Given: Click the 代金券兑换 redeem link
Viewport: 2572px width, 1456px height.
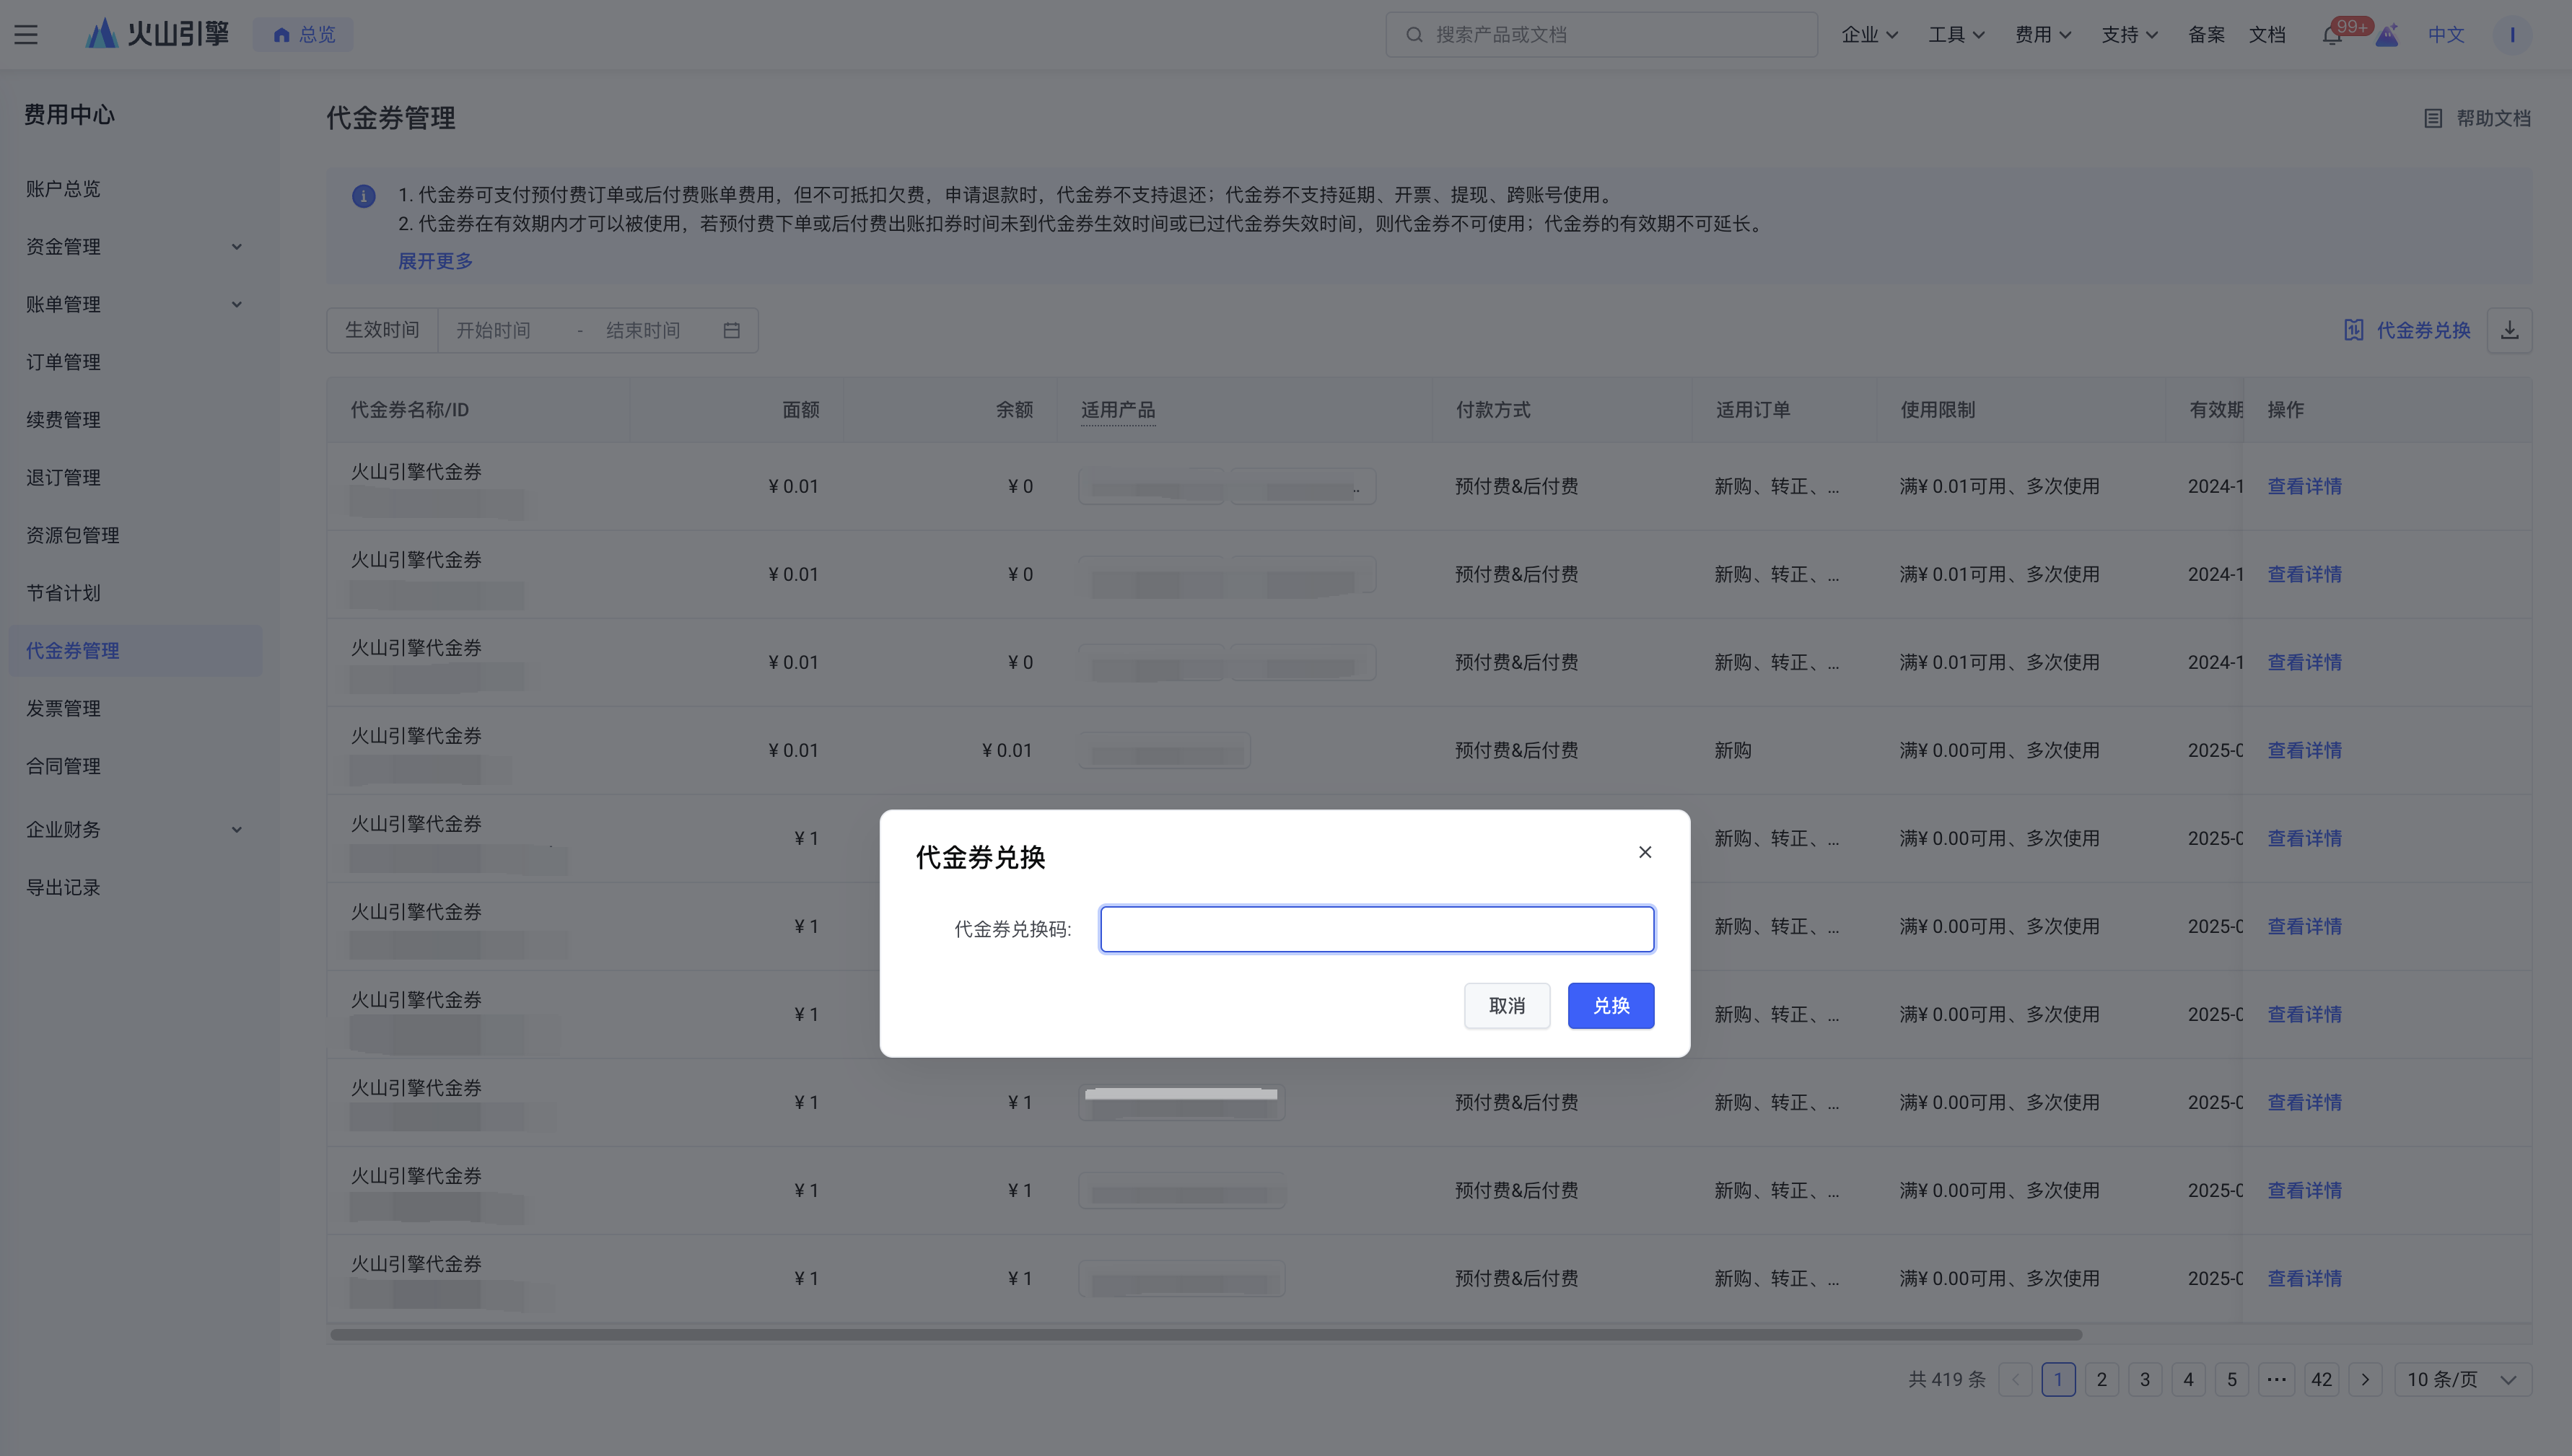Looking at the screenshot, I should pyautogui.click(x=2407, y=330).
